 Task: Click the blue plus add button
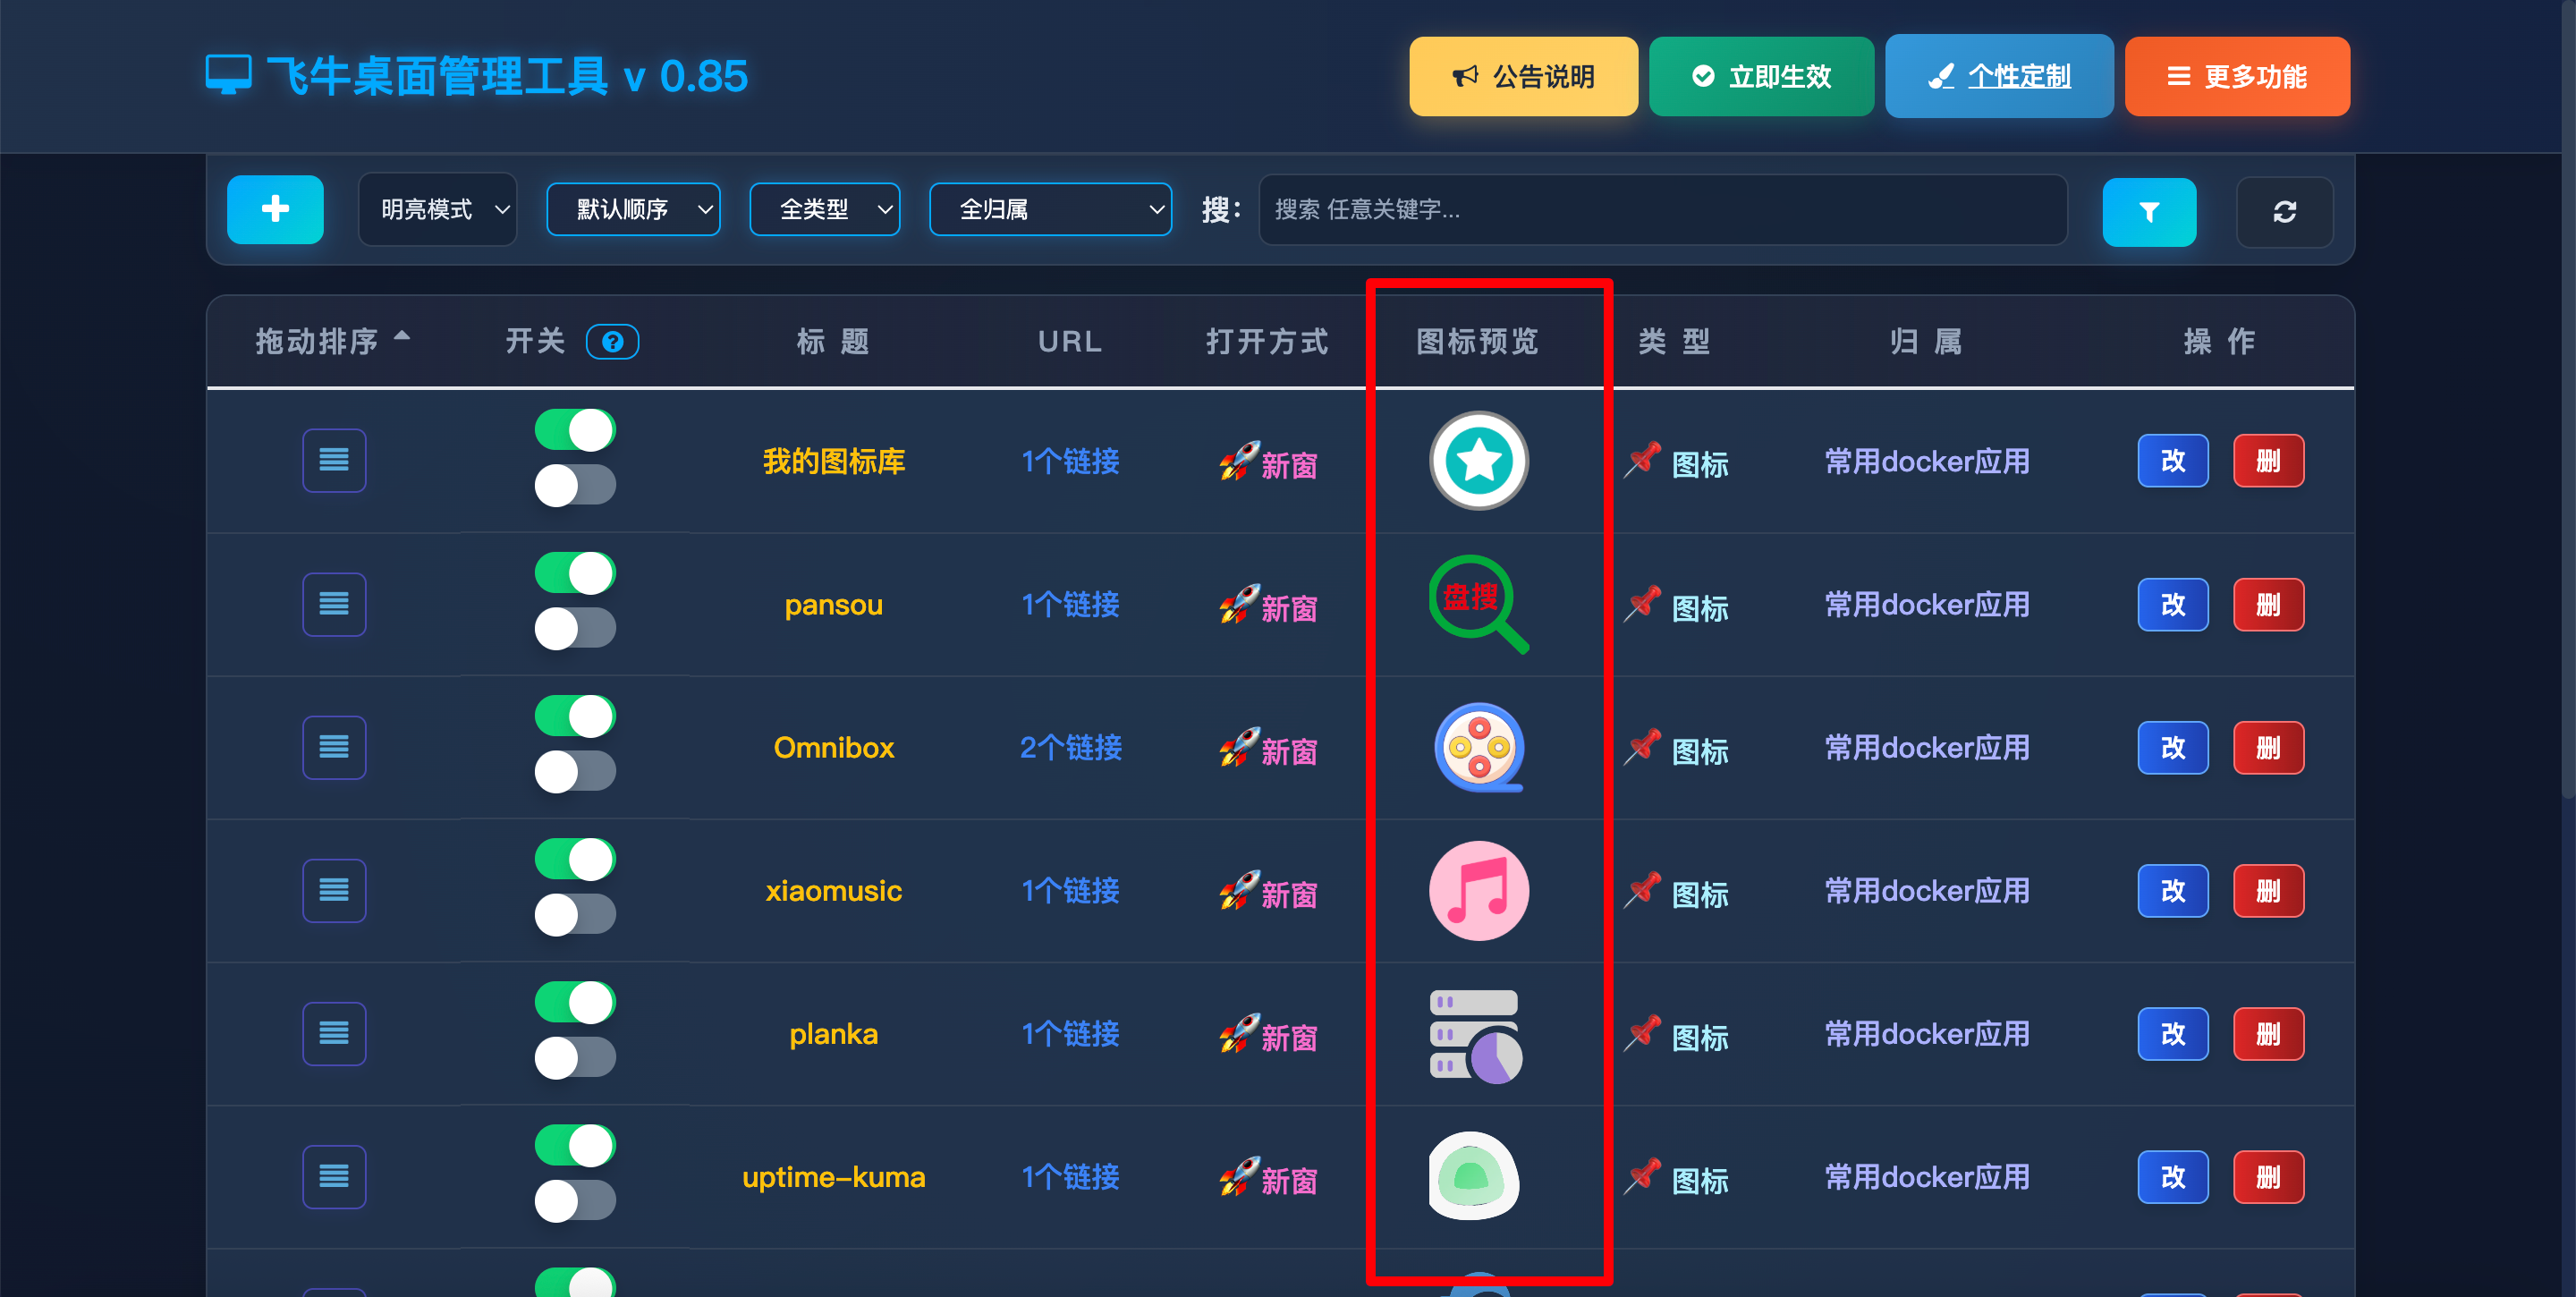pyautogui.click(x=275, y=210)
